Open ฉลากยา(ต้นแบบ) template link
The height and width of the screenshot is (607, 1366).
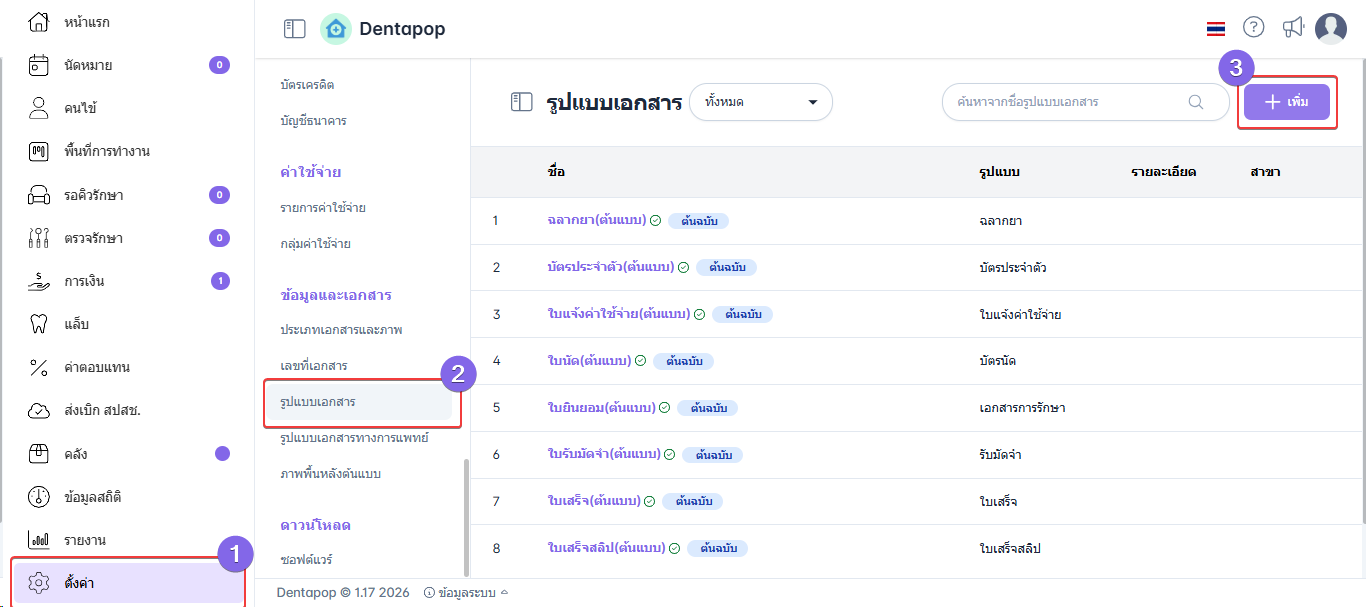tap(596, 220)
